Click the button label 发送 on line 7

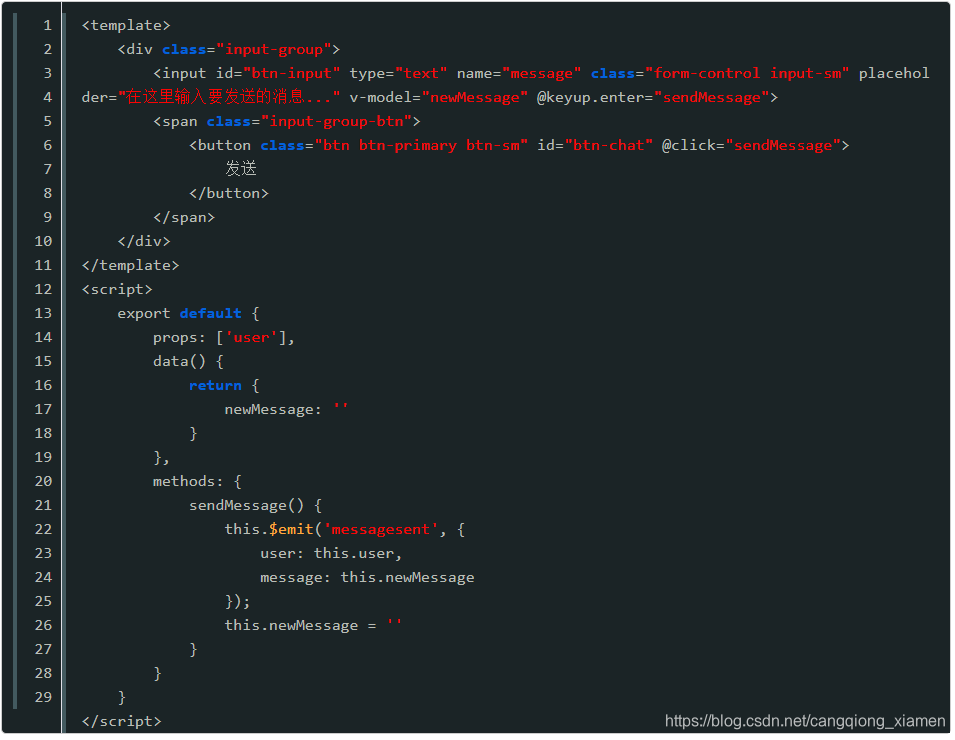241,169
